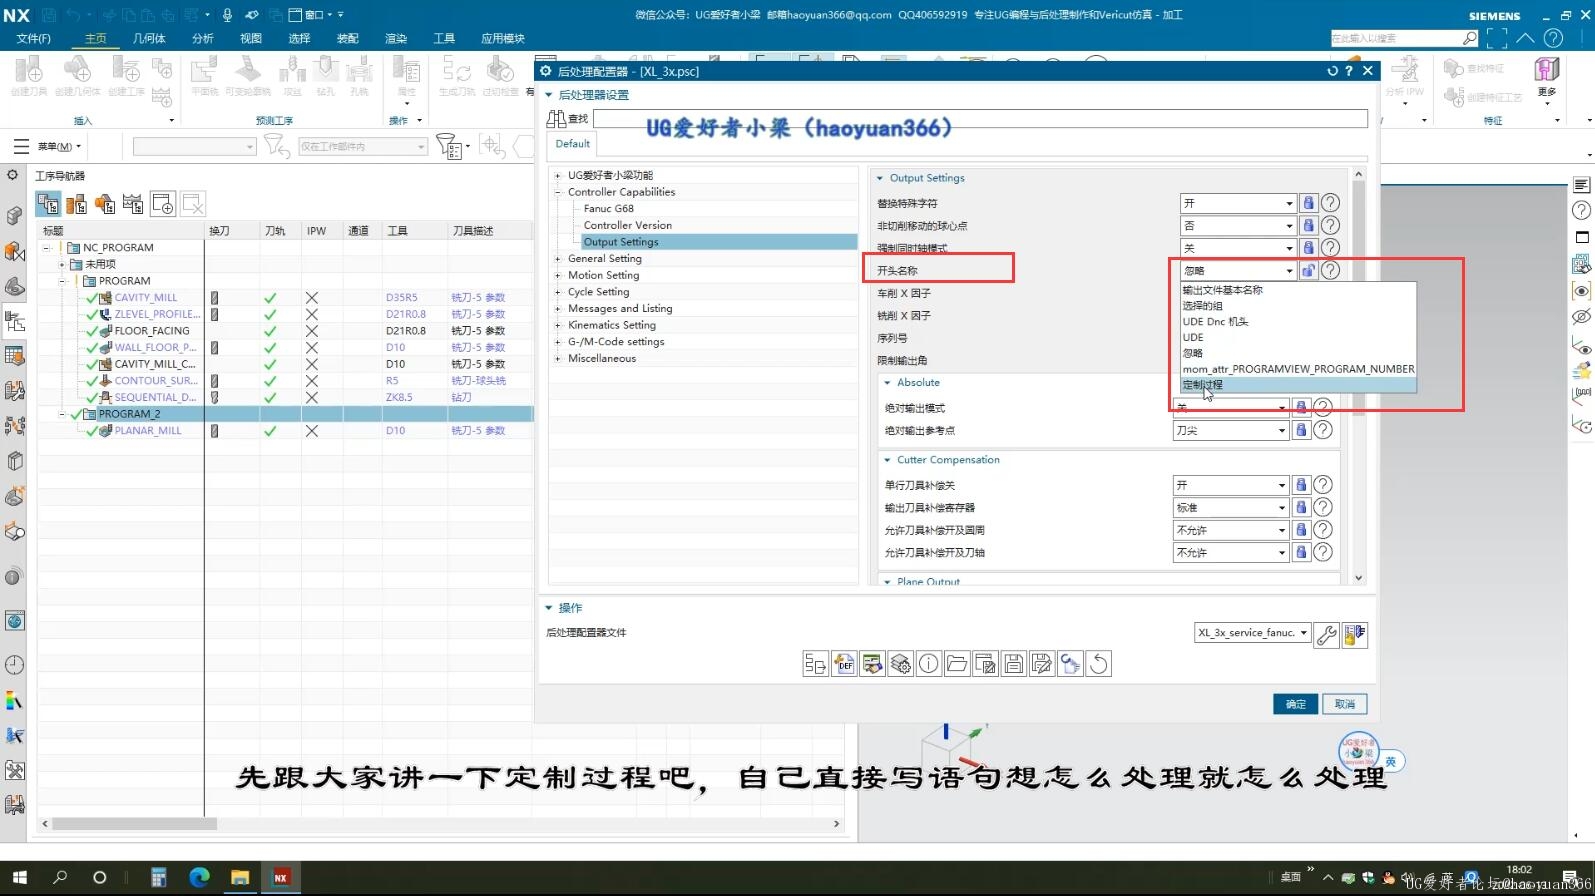Open the XL_3x_service_fanuc configurator file dropdown

(1252, 633)
